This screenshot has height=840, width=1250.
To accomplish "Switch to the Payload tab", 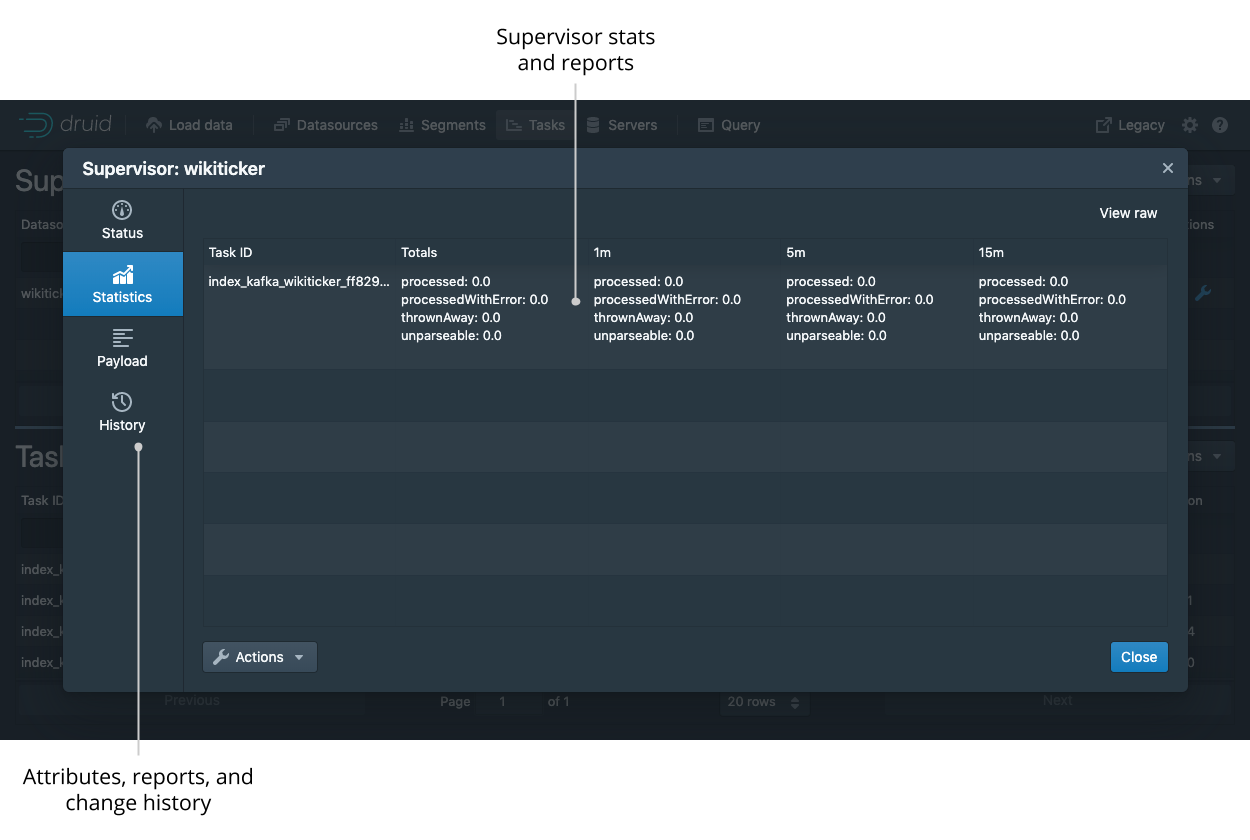I will click(x=122, y=348).
